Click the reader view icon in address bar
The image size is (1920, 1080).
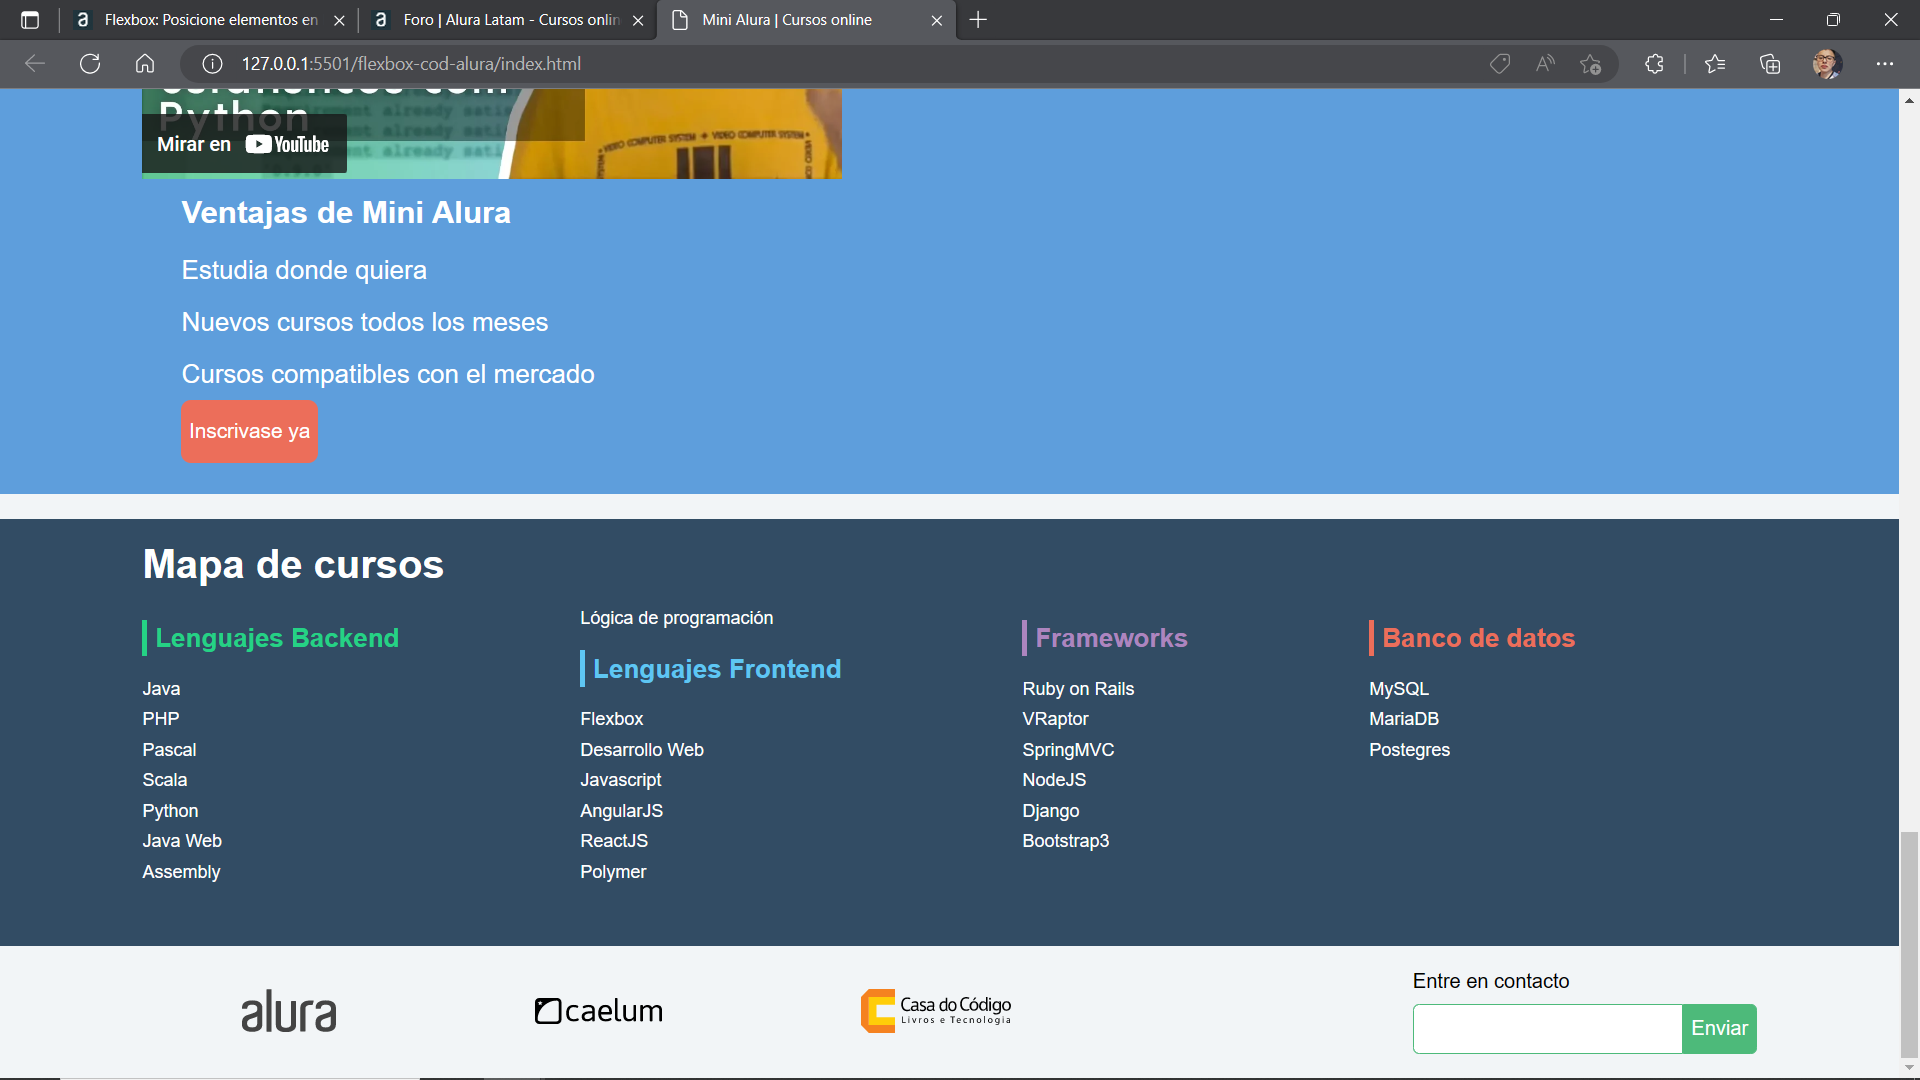(x=1545, y=63)
